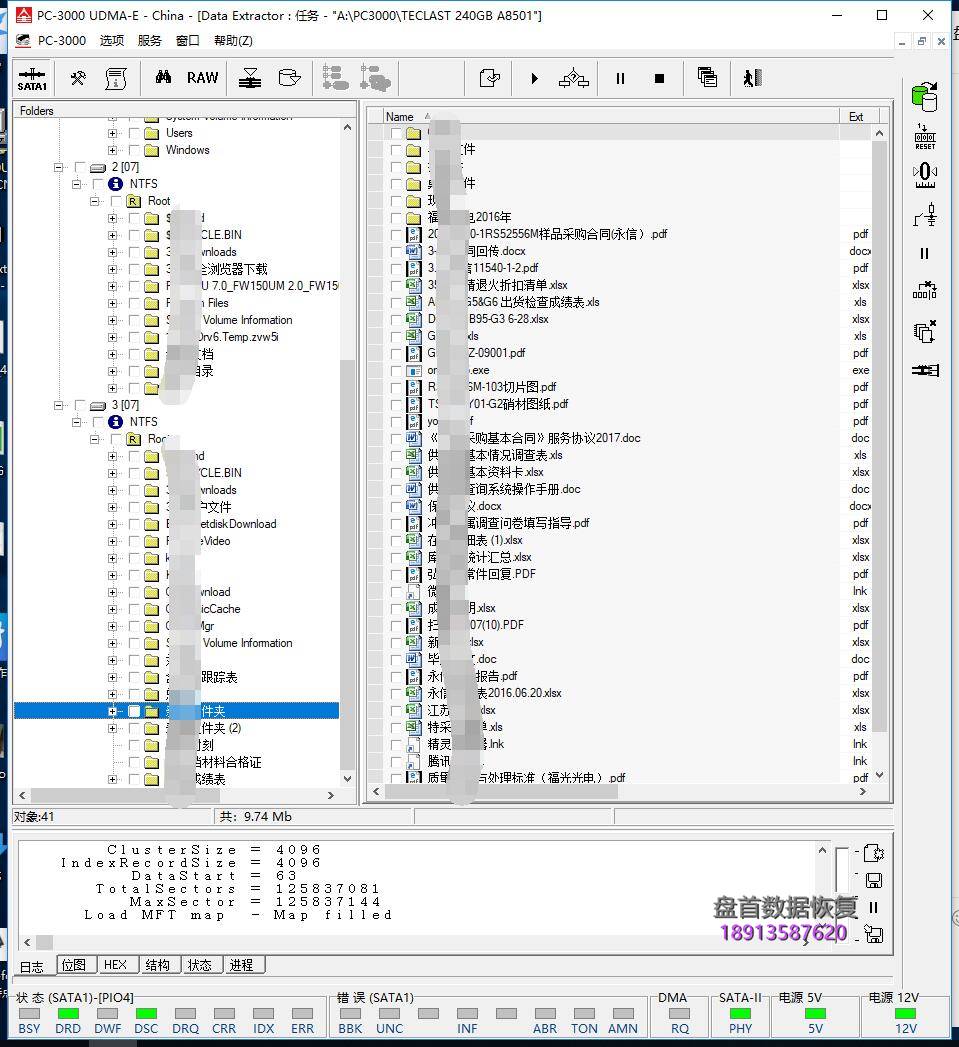Click the SATA1 port icon
The height and width of the screenshot is (1047, 959).
[x=31, y=78]
